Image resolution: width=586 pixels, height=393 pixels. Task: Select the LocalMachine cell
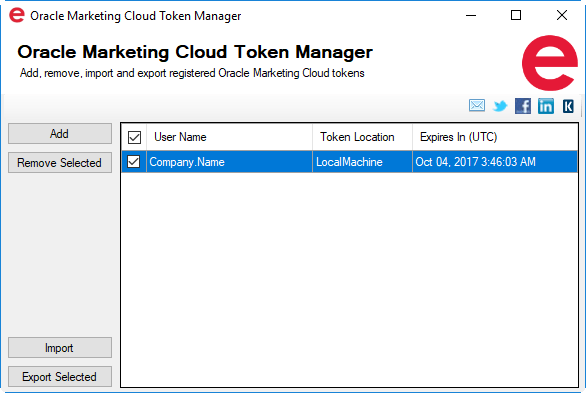point(363,162)
